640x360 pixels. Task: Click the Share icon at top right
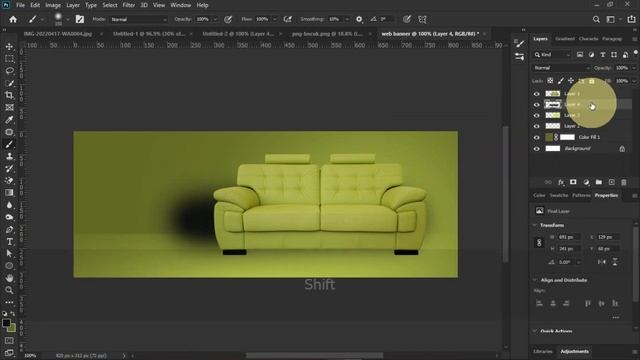(631, 19)
